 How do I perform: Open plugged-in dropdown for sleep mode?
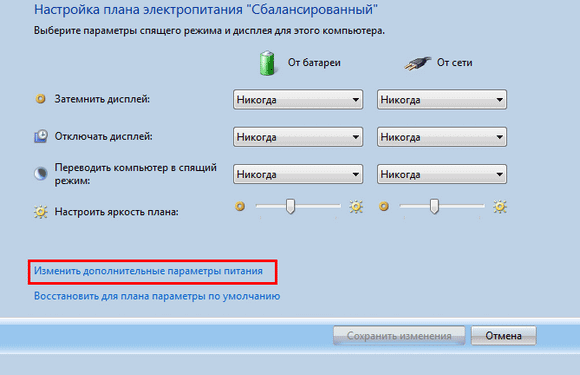pos(442,174)
